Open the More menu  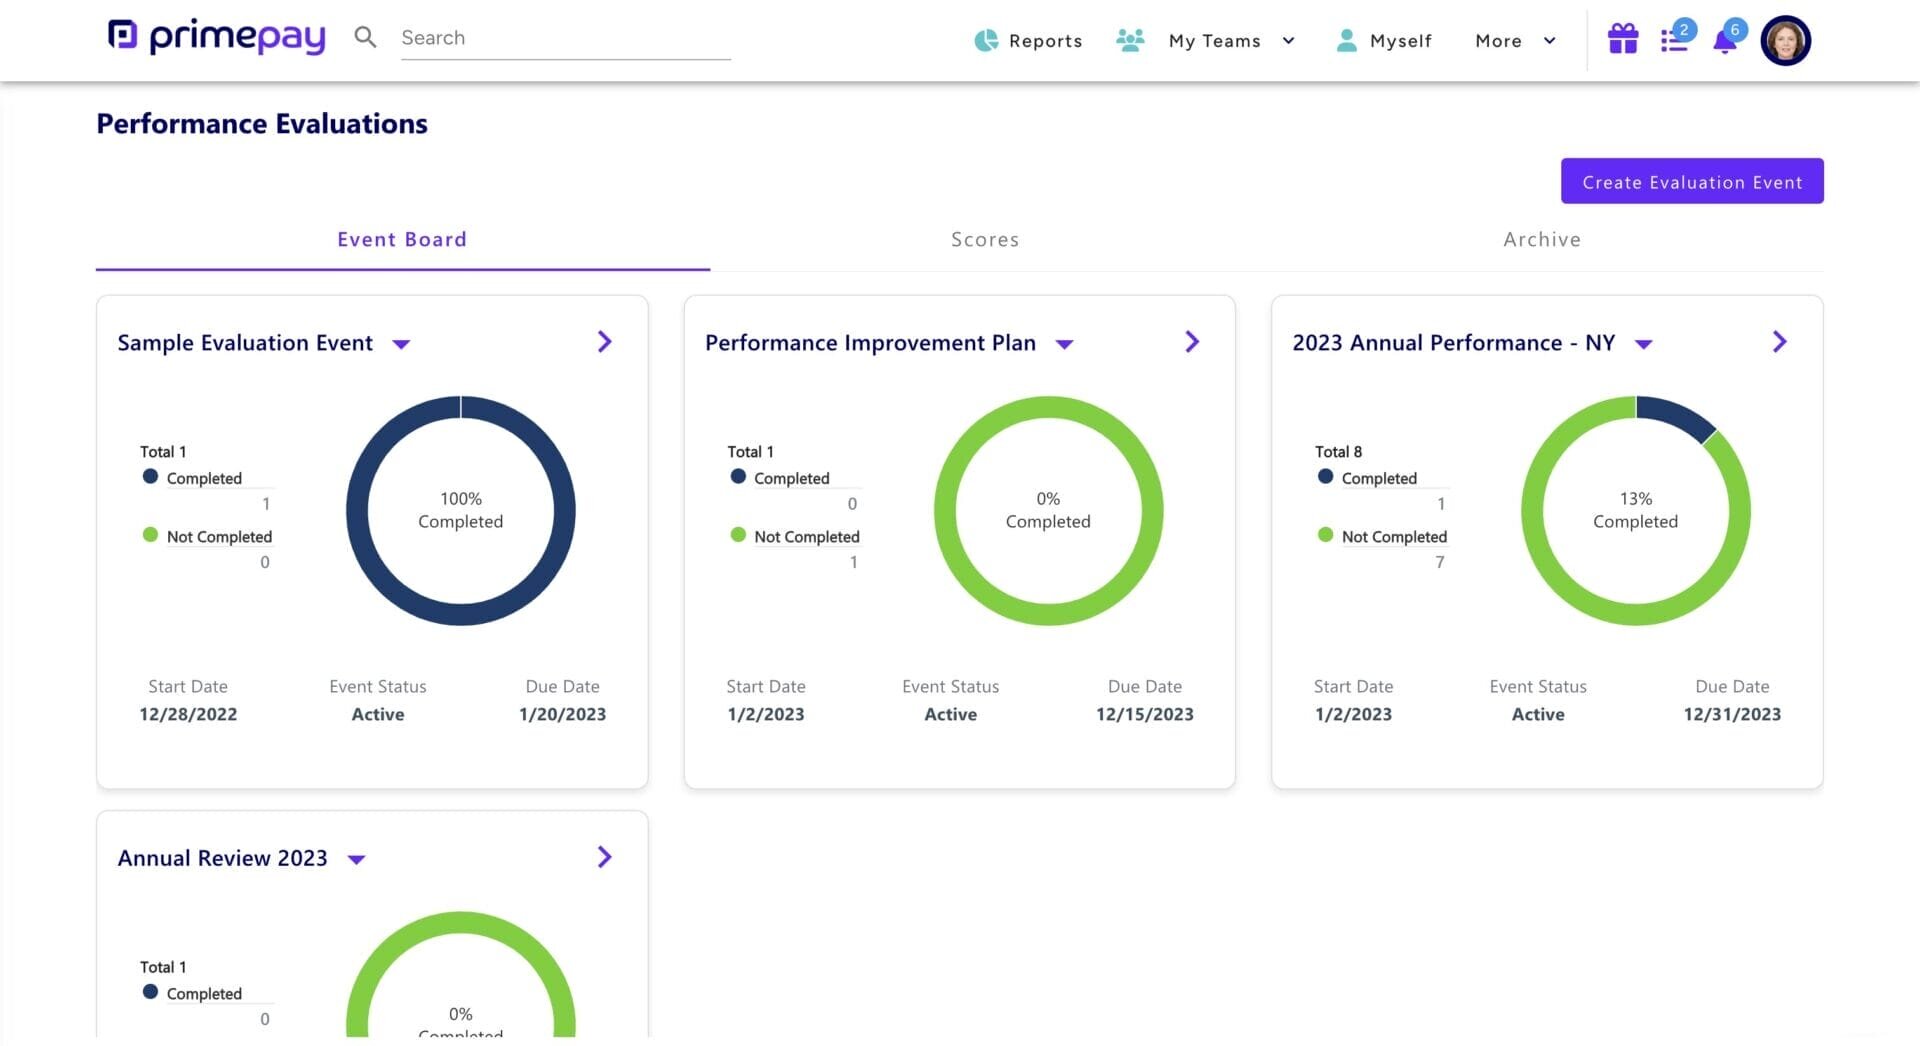click(1515, 41)
